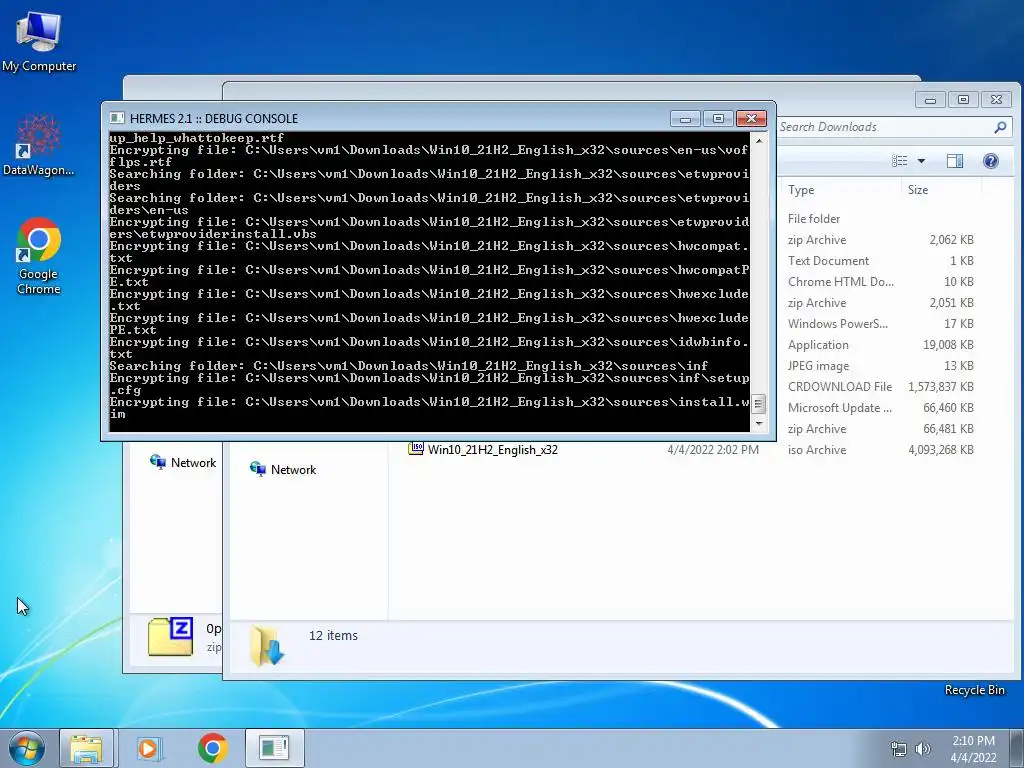
Task: Click the Application type row
Action: pos(818,345)
